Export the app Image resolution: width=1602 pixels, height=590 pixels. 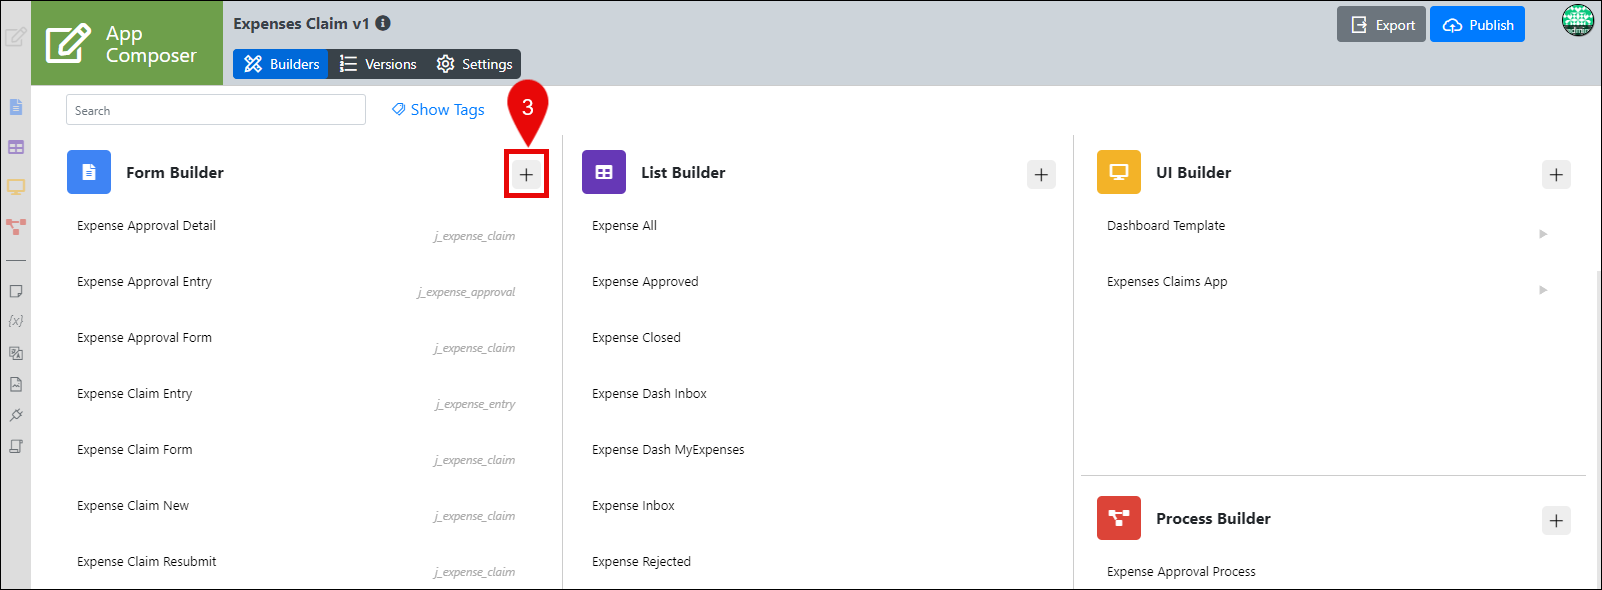(1383, 25)
